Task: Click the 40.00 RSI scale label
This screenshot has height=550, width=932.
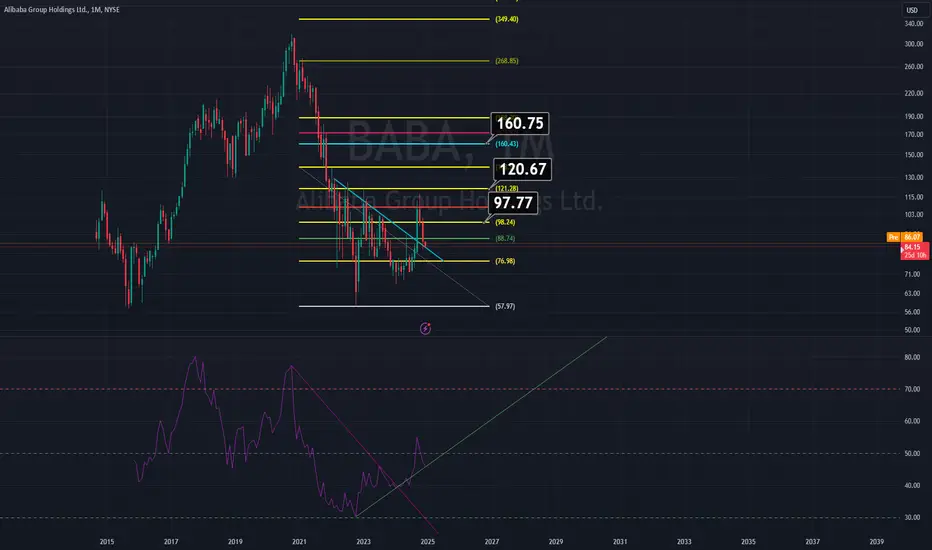Action: coord(912,485)
